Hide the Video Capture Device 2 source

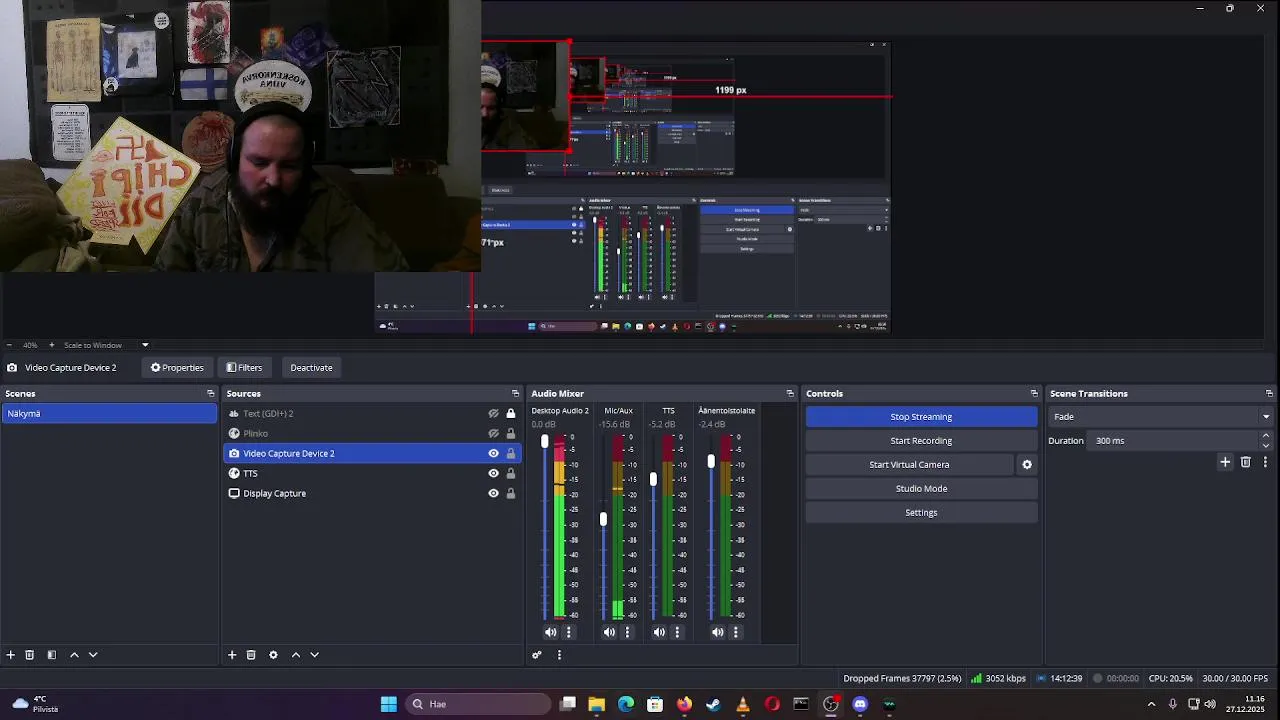coord(493,454)
